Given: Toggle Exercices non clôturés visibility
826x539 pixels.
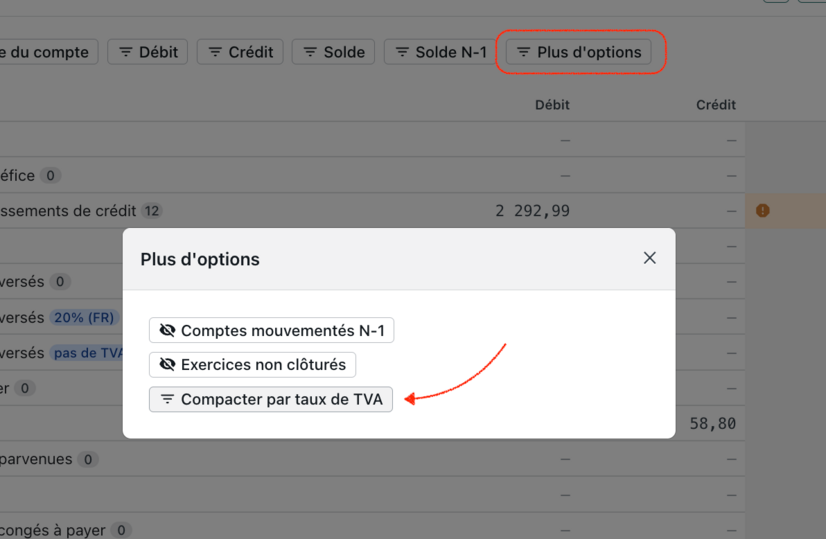Looking at the screenshot, I should tap(252, 365).
